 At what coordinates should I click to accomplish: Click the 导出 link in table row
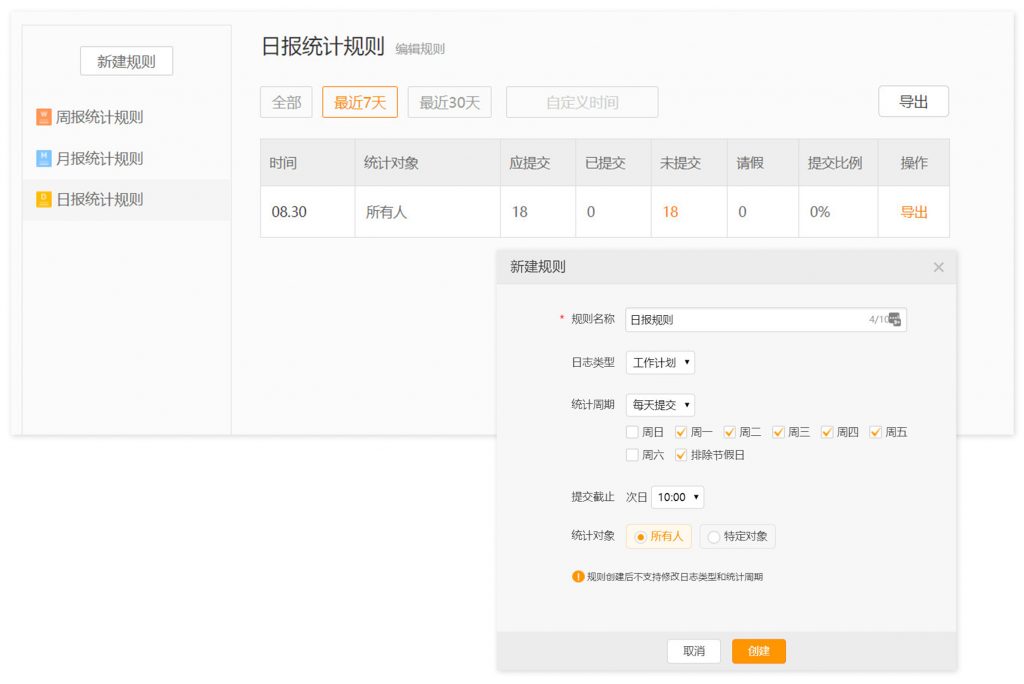click(x=913, y=212)
